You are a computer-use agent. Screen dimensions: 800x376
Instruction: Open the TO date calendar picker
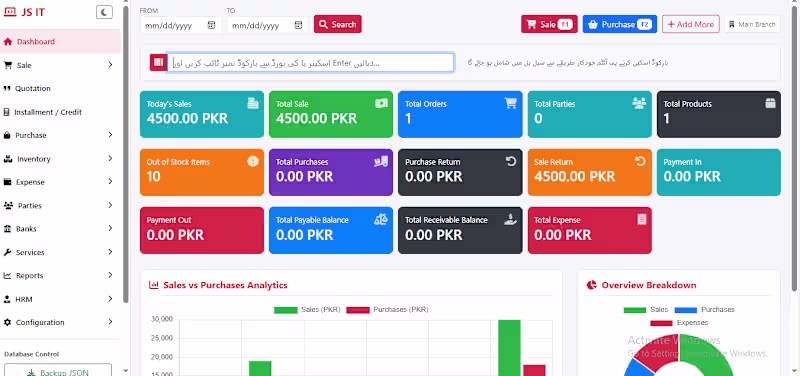pos(298,25)
